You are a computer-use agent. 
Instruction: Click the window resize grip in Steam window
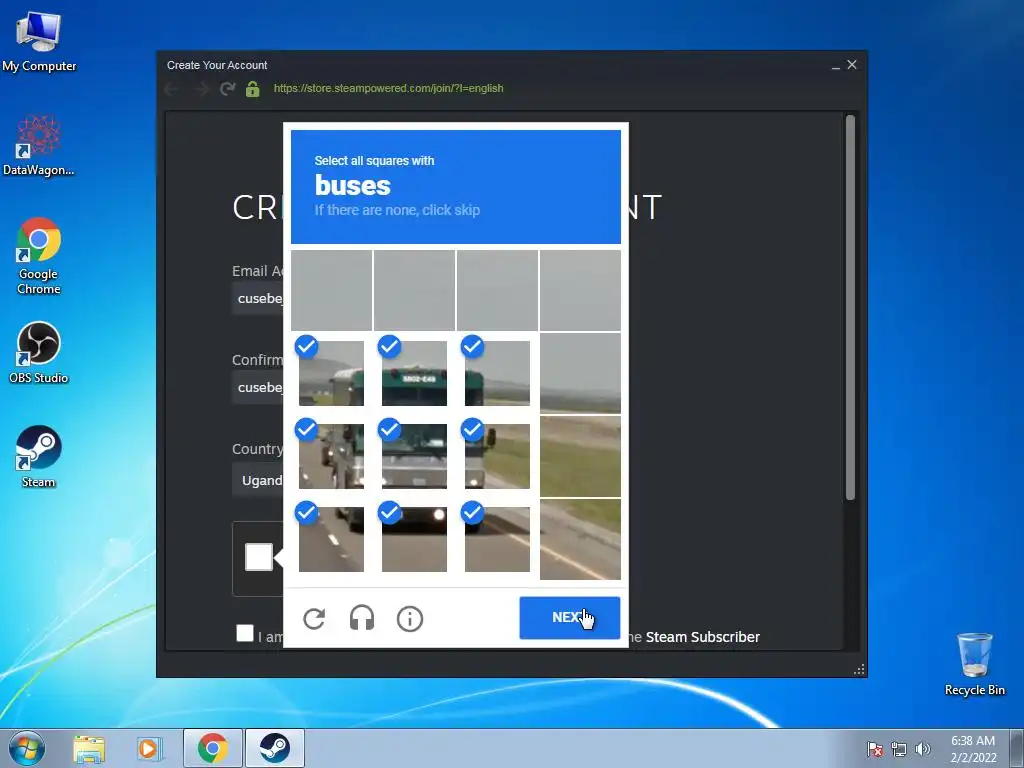click(859, 669)
